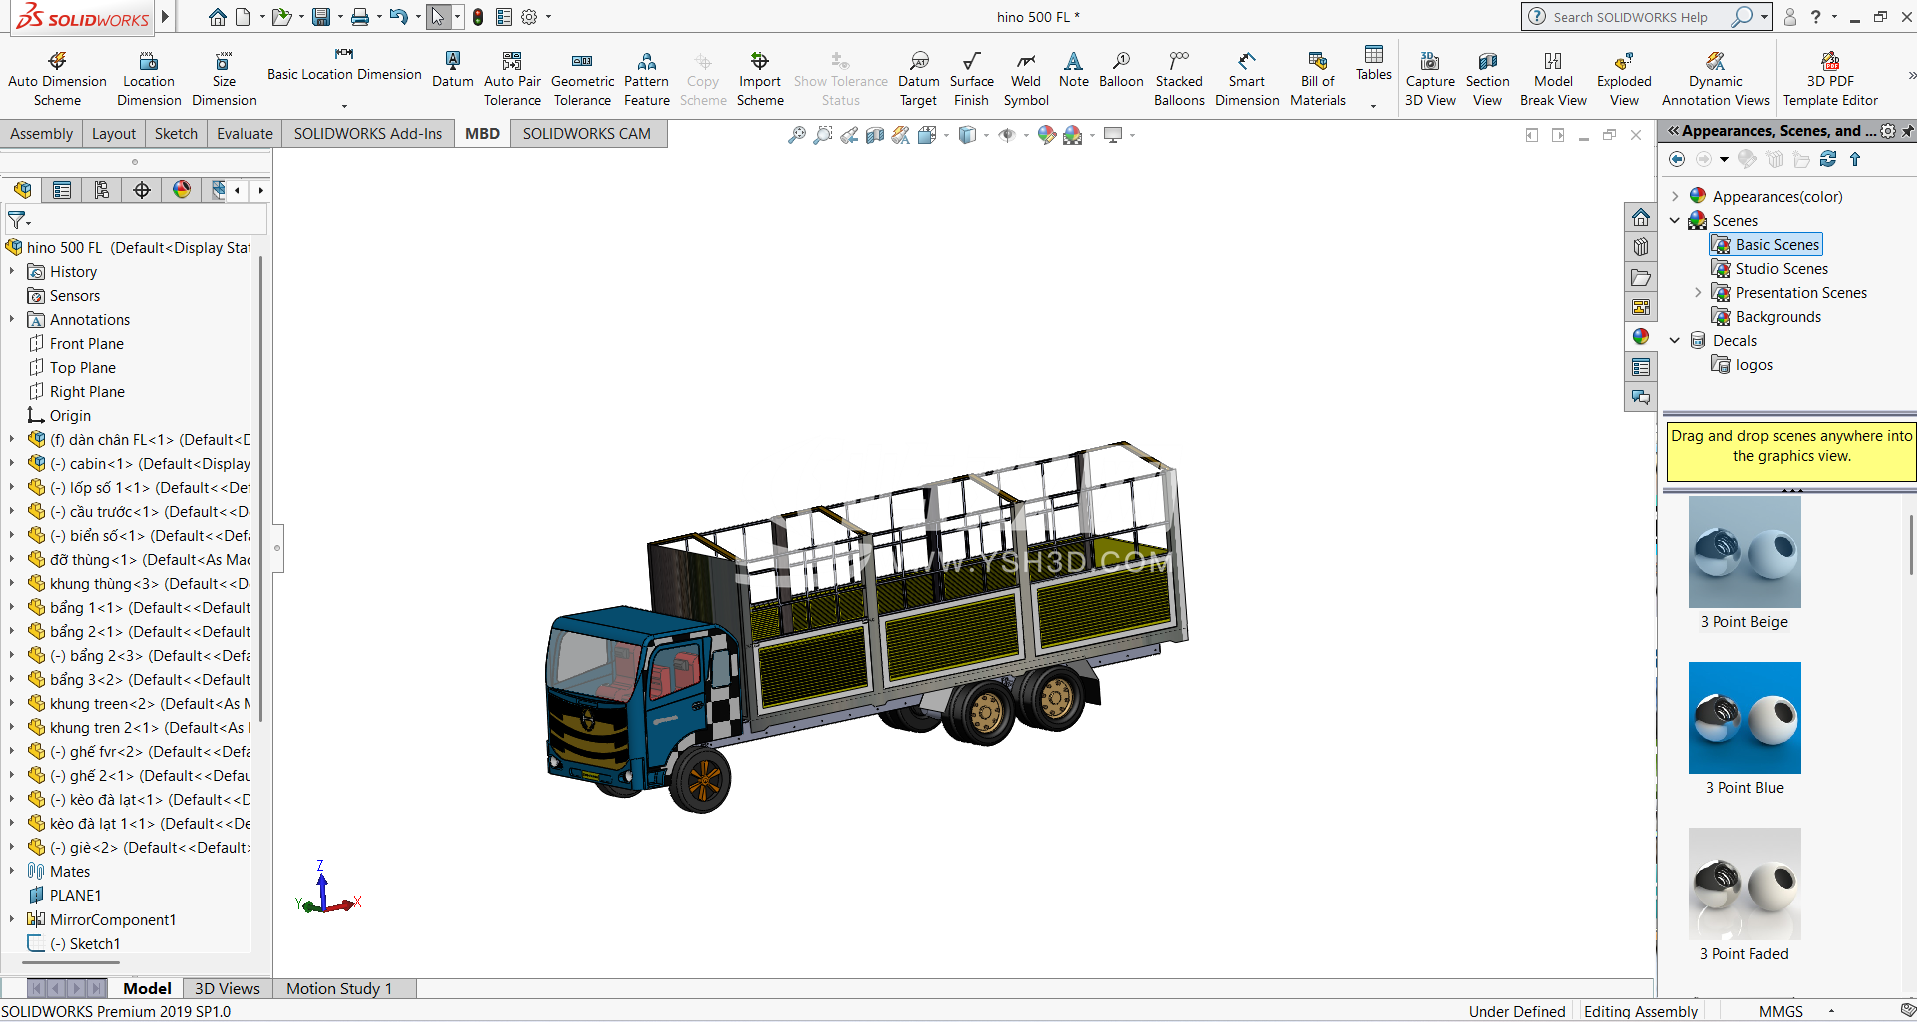Expand the cabin<1> component node
The width and height of the screenshot is (1917, 1022).
coord(12,463)
